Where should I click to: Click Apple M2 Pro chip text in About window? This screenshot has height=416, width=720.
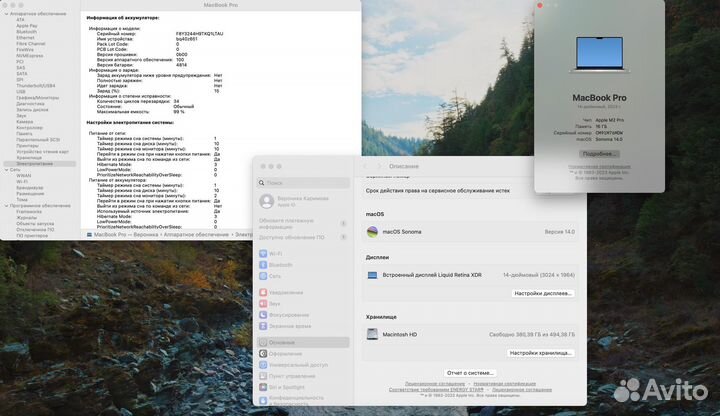[x=609, y=120]
